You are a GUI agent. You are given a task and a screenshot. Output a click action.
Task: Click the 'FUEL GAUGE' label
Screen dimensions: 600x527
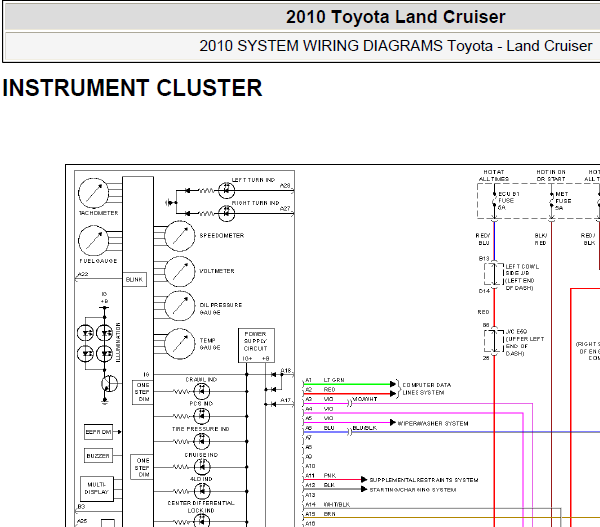pos(98,261)
